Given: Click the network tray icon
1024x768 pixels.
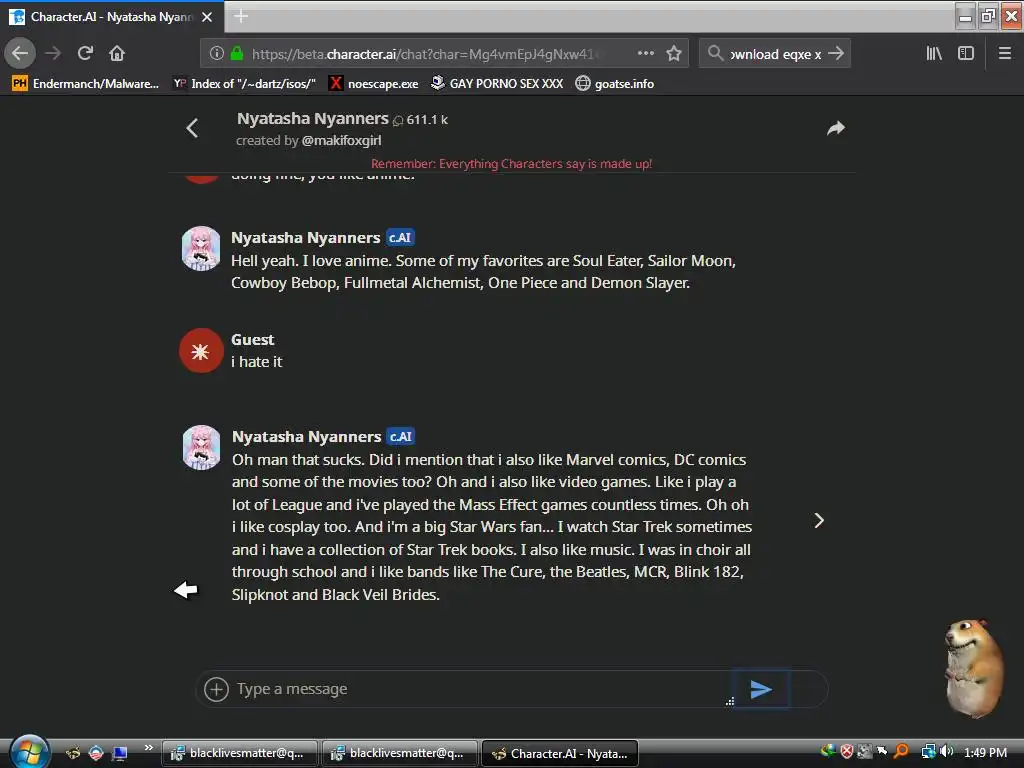Looking at the screenshot, I should 928,752.
